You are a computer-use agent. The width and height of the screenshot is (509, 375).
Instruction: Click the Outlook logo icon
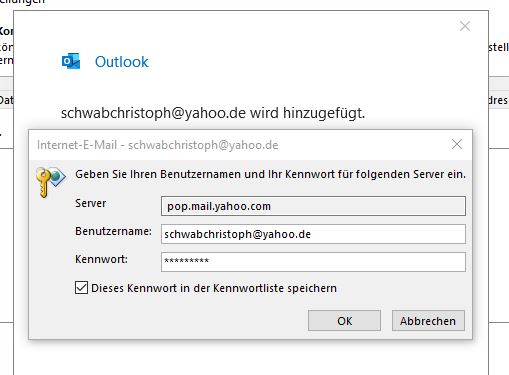(71, 61)
